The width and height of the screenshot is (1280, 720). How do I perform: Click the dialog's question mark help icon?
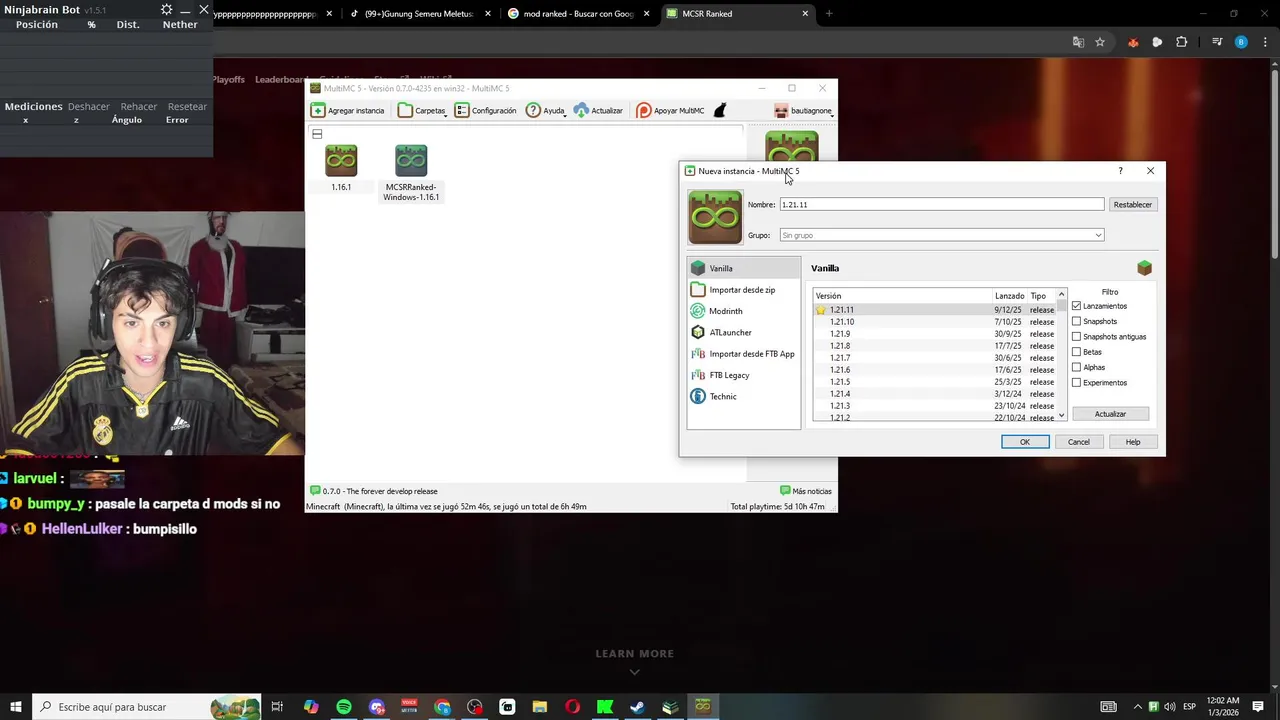pyautogui.click(x=1120, y=171)
